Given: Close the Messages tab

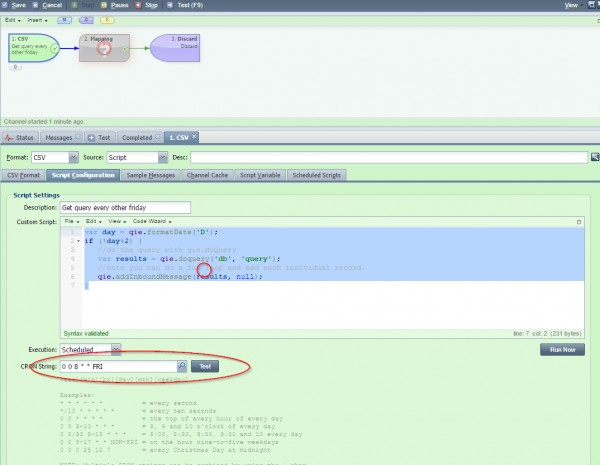Looking at the screenshot, I should [x=78, y=137].
